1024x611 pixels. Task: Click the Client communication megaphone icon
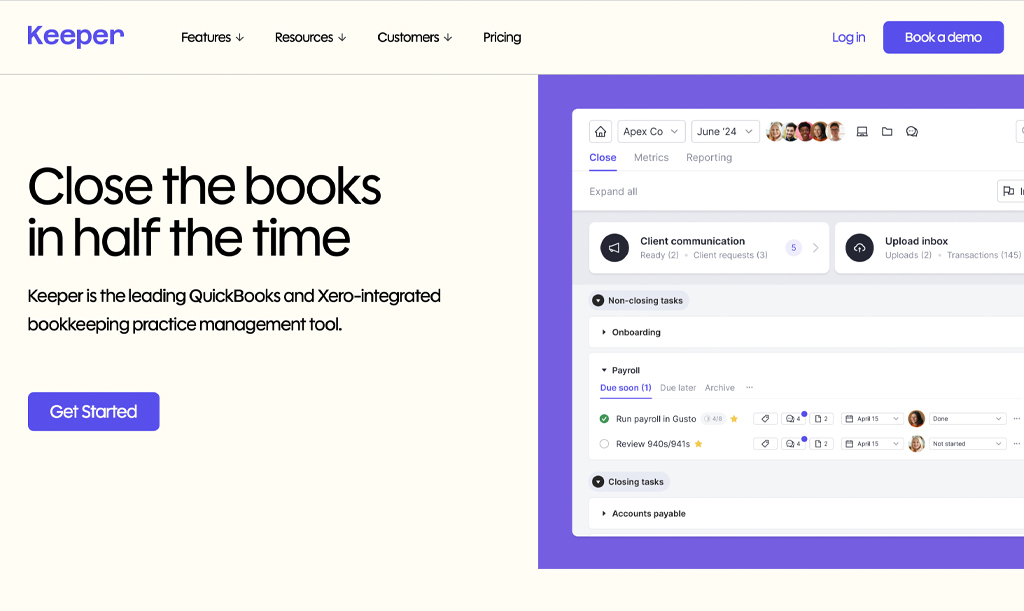click(x=615, y=248)
